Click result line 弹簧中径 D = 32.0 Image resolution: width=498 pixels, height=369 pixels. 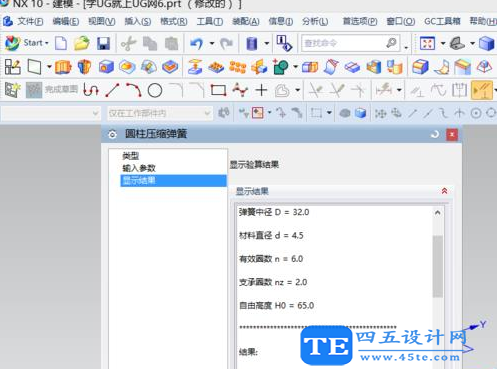click(274, 212)
